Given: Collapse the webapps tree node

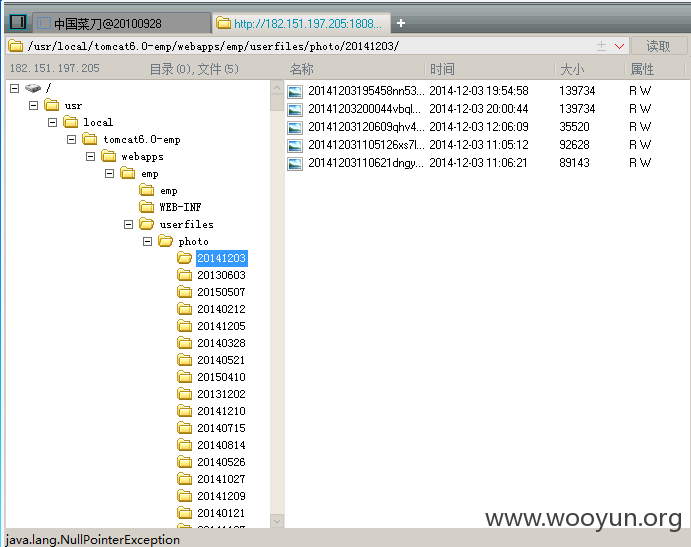Looking at the screenshot, I should point(90,156).
